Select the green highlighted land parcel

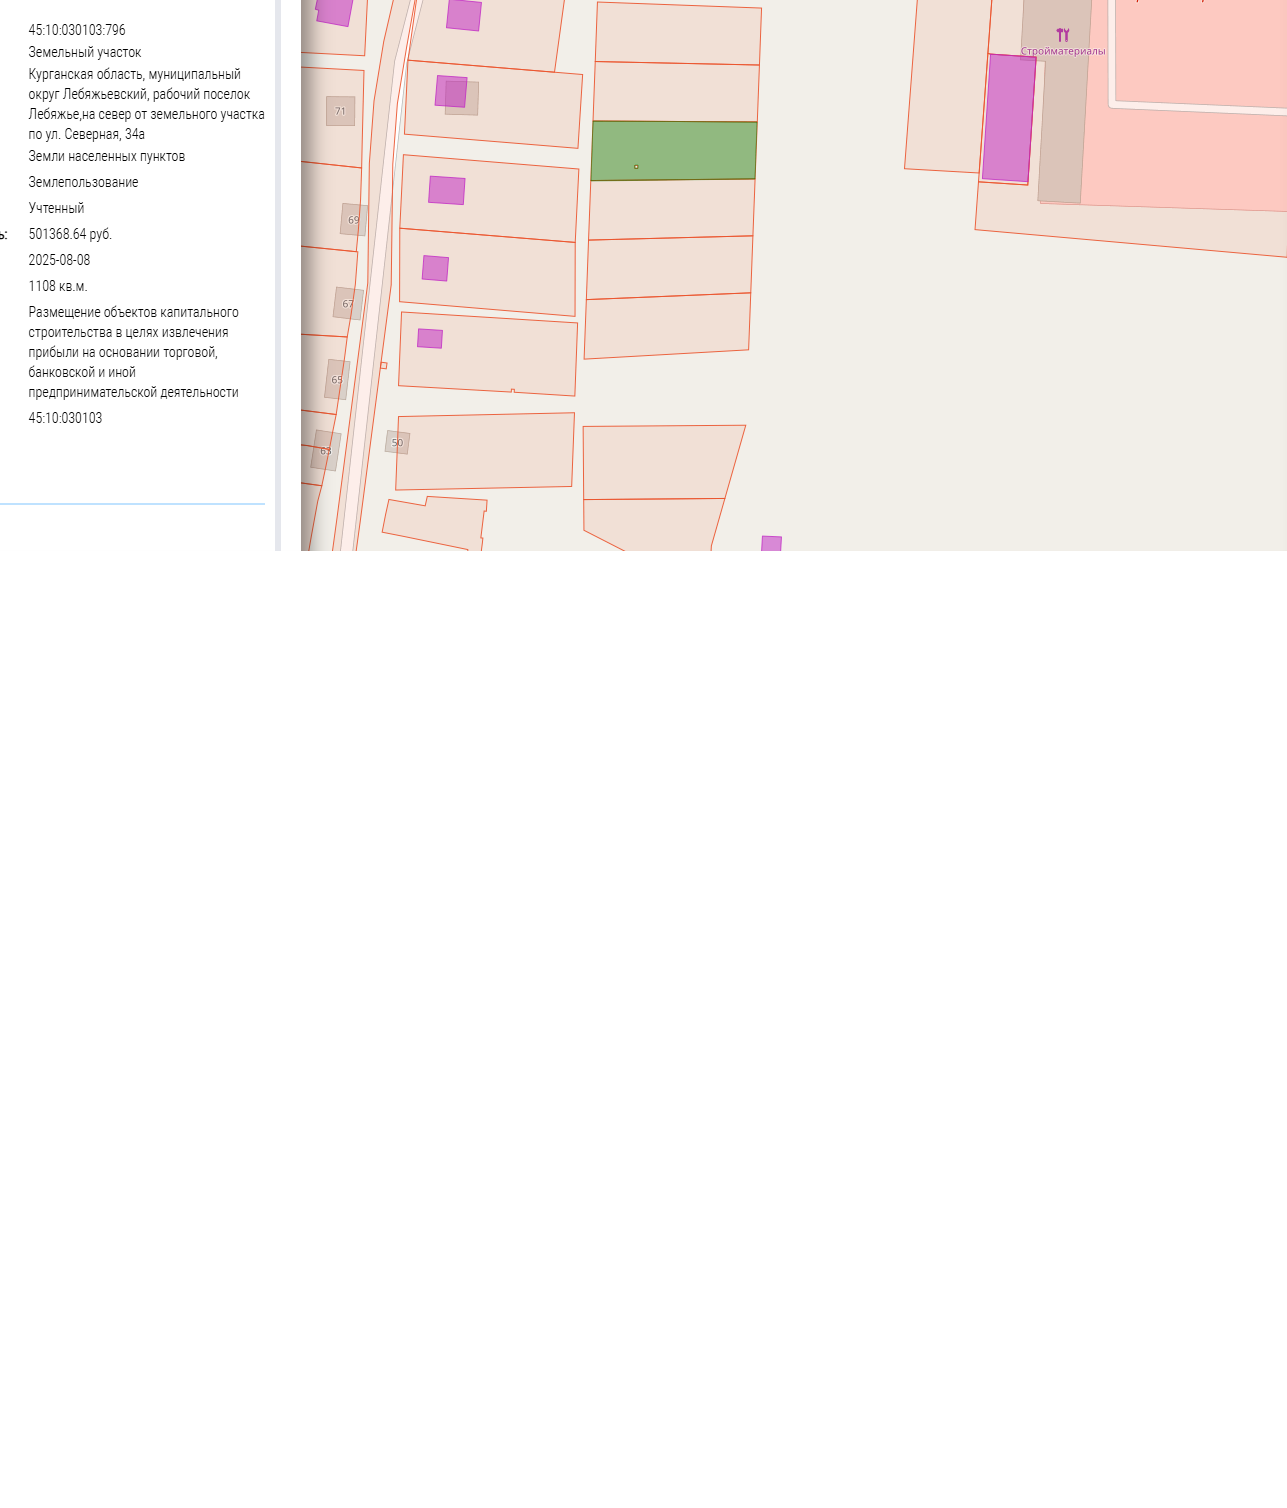click(x=674, y=151)
